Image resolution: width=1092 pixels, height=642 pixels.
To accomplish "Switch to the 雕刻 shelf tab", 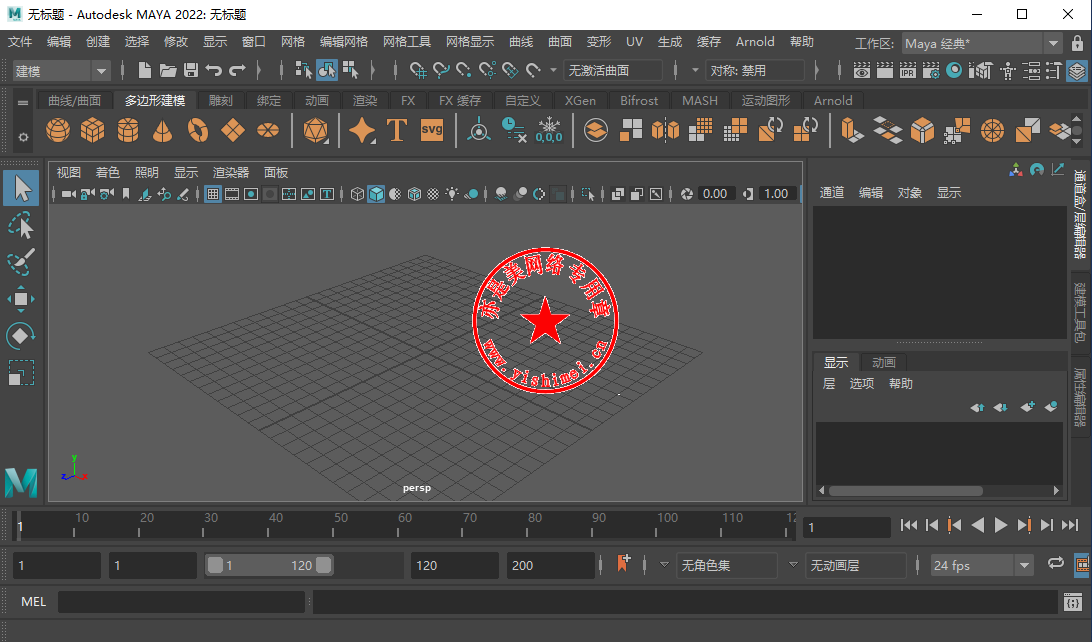I will [221, 100].
